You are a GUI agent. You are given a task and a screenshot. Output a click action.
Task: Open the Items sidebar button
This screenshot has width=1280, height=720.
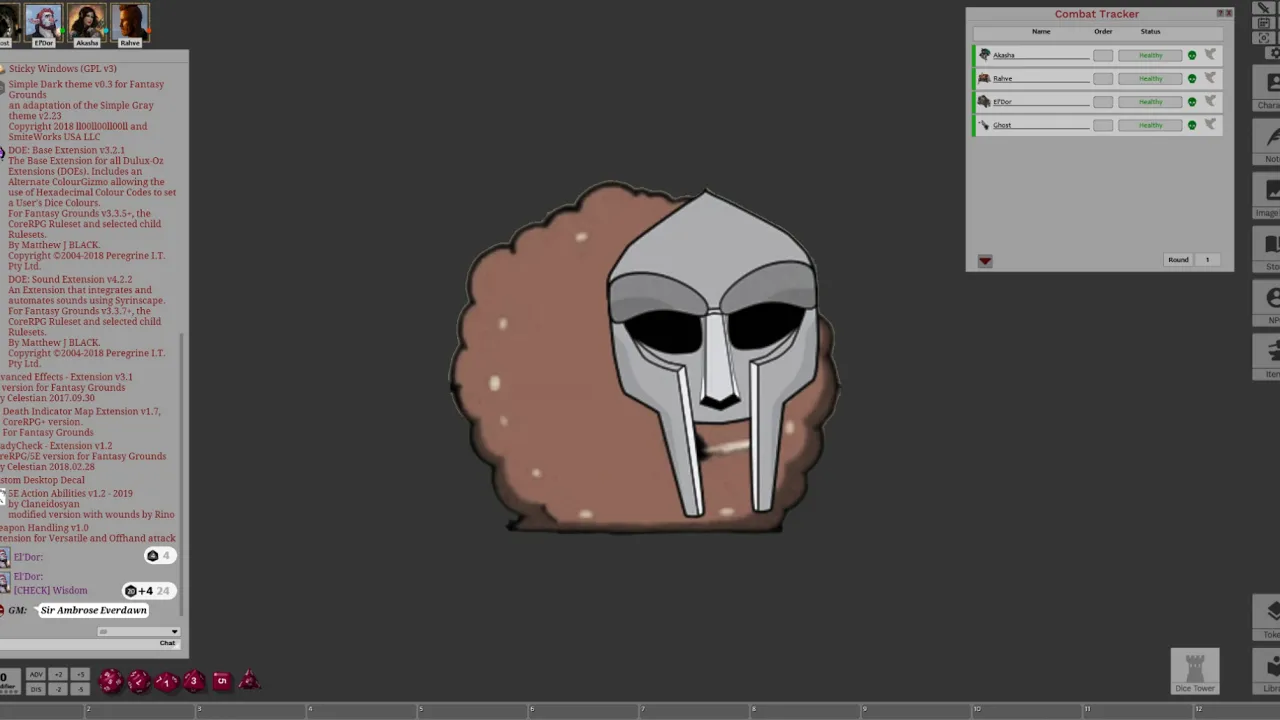point(1268,357)
